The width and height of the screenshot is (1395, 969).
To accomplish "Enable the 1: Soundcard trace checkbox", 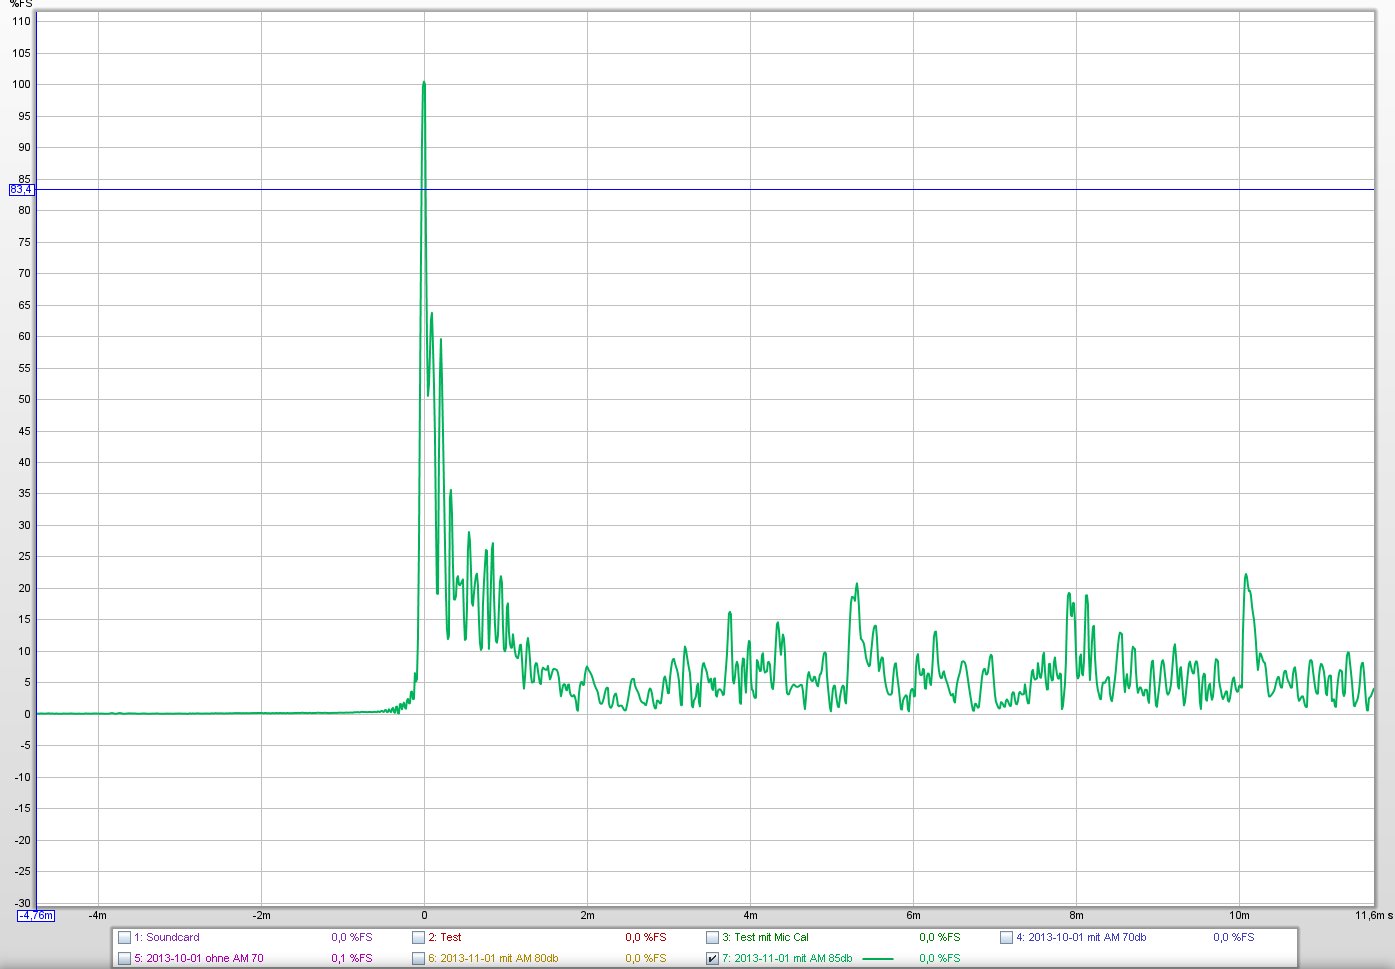I will point(125,938).
